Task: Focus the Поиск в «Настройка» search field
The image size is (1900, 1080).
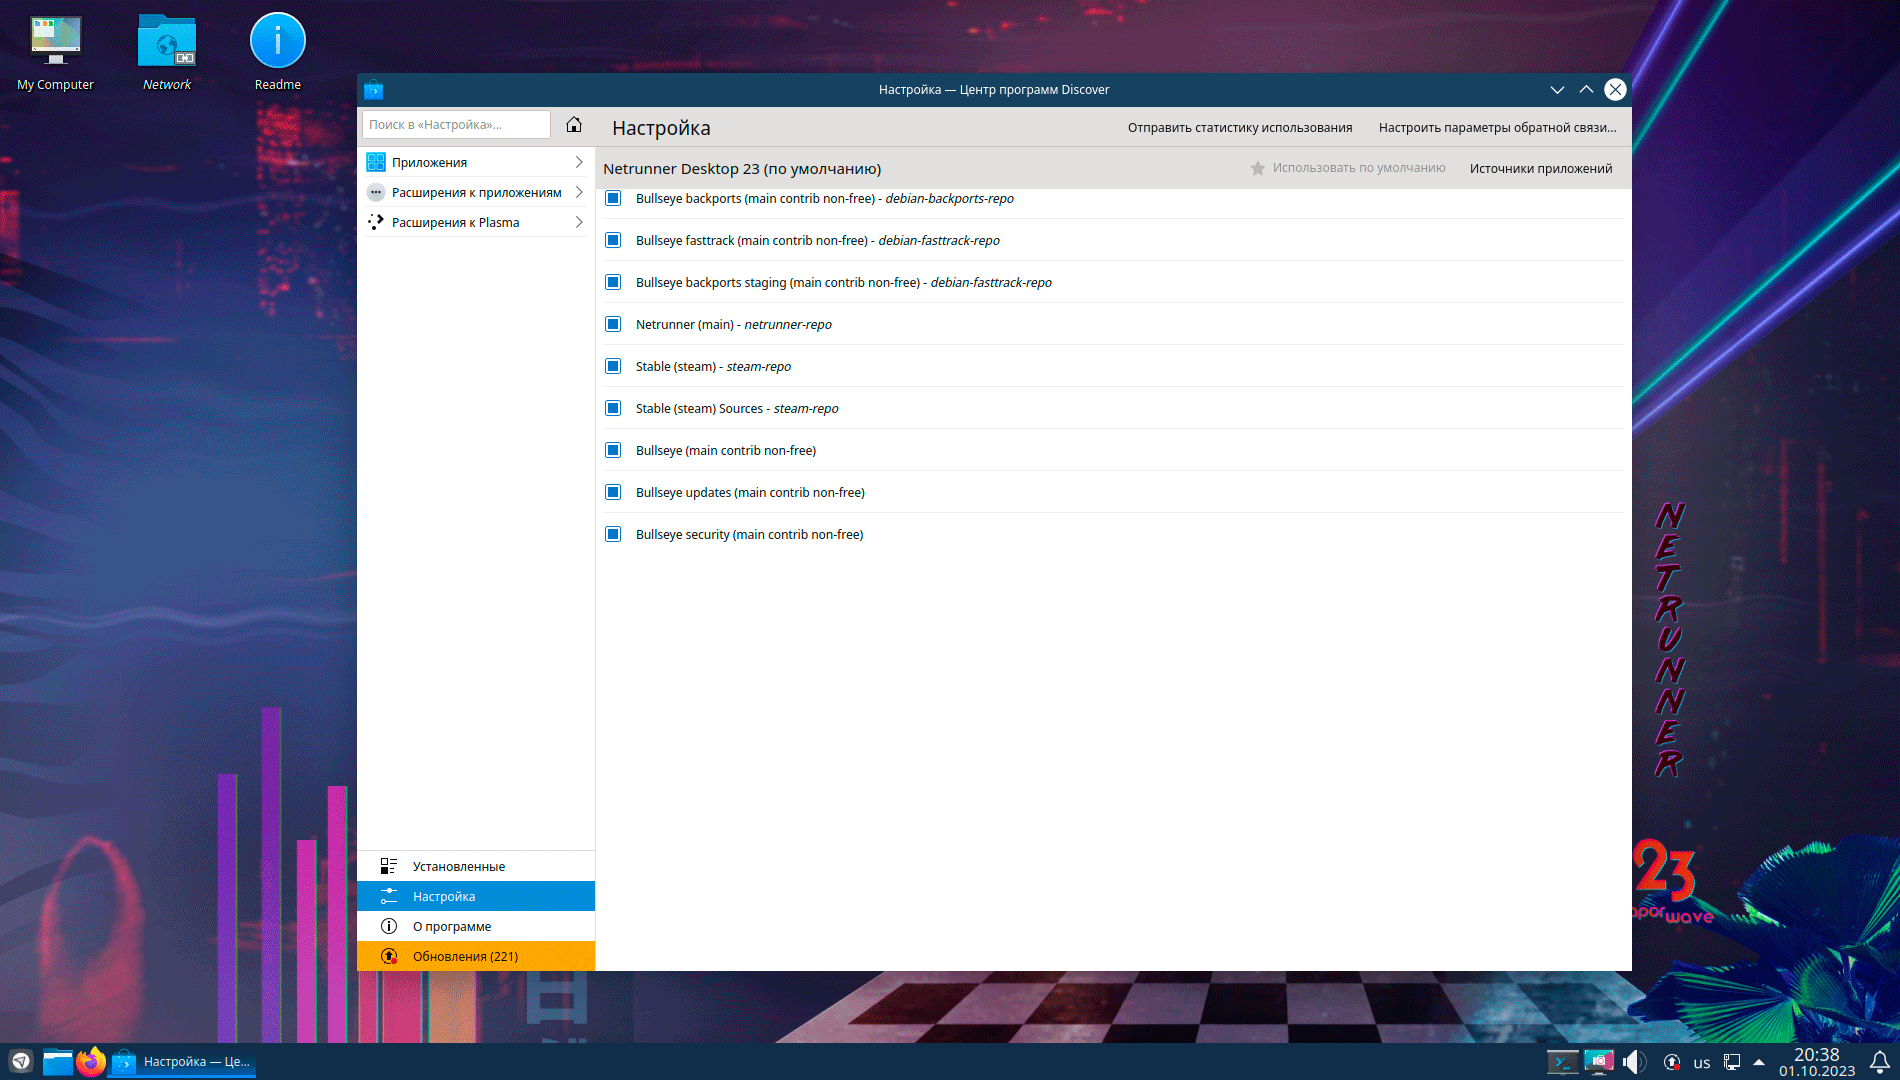Action: pyautogui.click(x=455, y=125)
